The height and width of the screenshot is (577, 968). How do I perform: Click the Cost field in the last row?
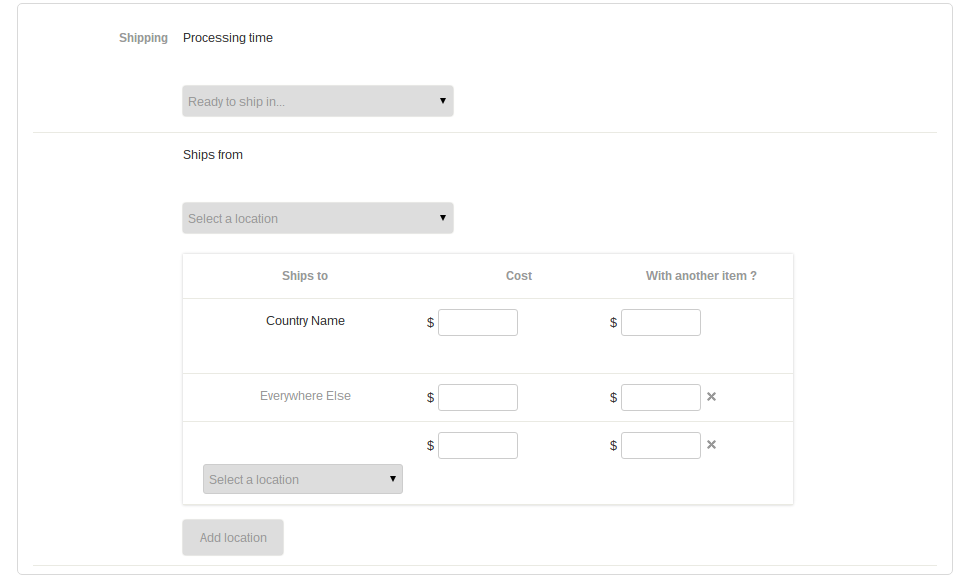[x=478, y=445]
